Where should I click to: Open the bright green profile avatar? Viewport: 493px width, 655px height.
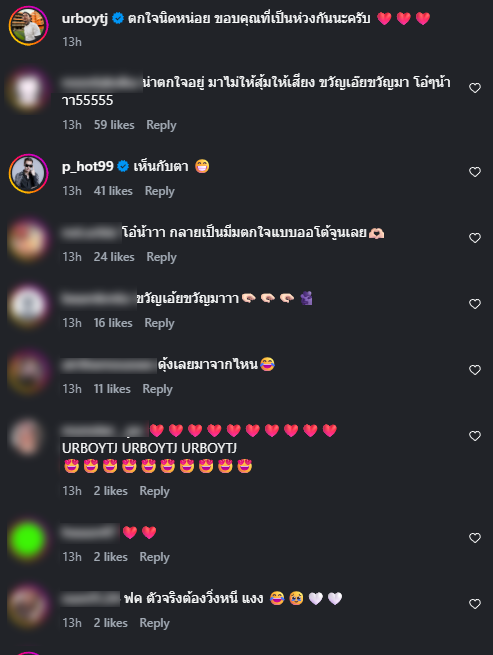28,539
